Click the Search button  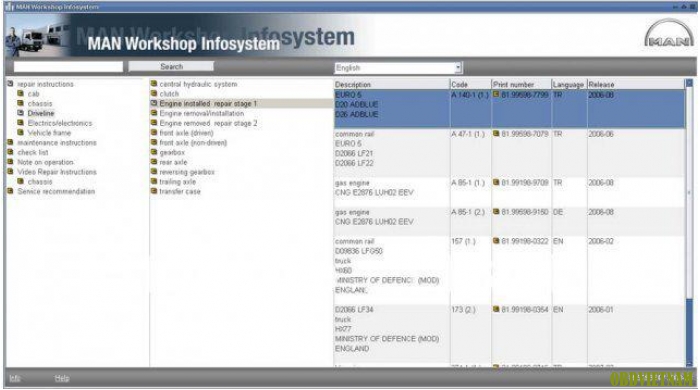pyautogui.click(x=171, y=66)
